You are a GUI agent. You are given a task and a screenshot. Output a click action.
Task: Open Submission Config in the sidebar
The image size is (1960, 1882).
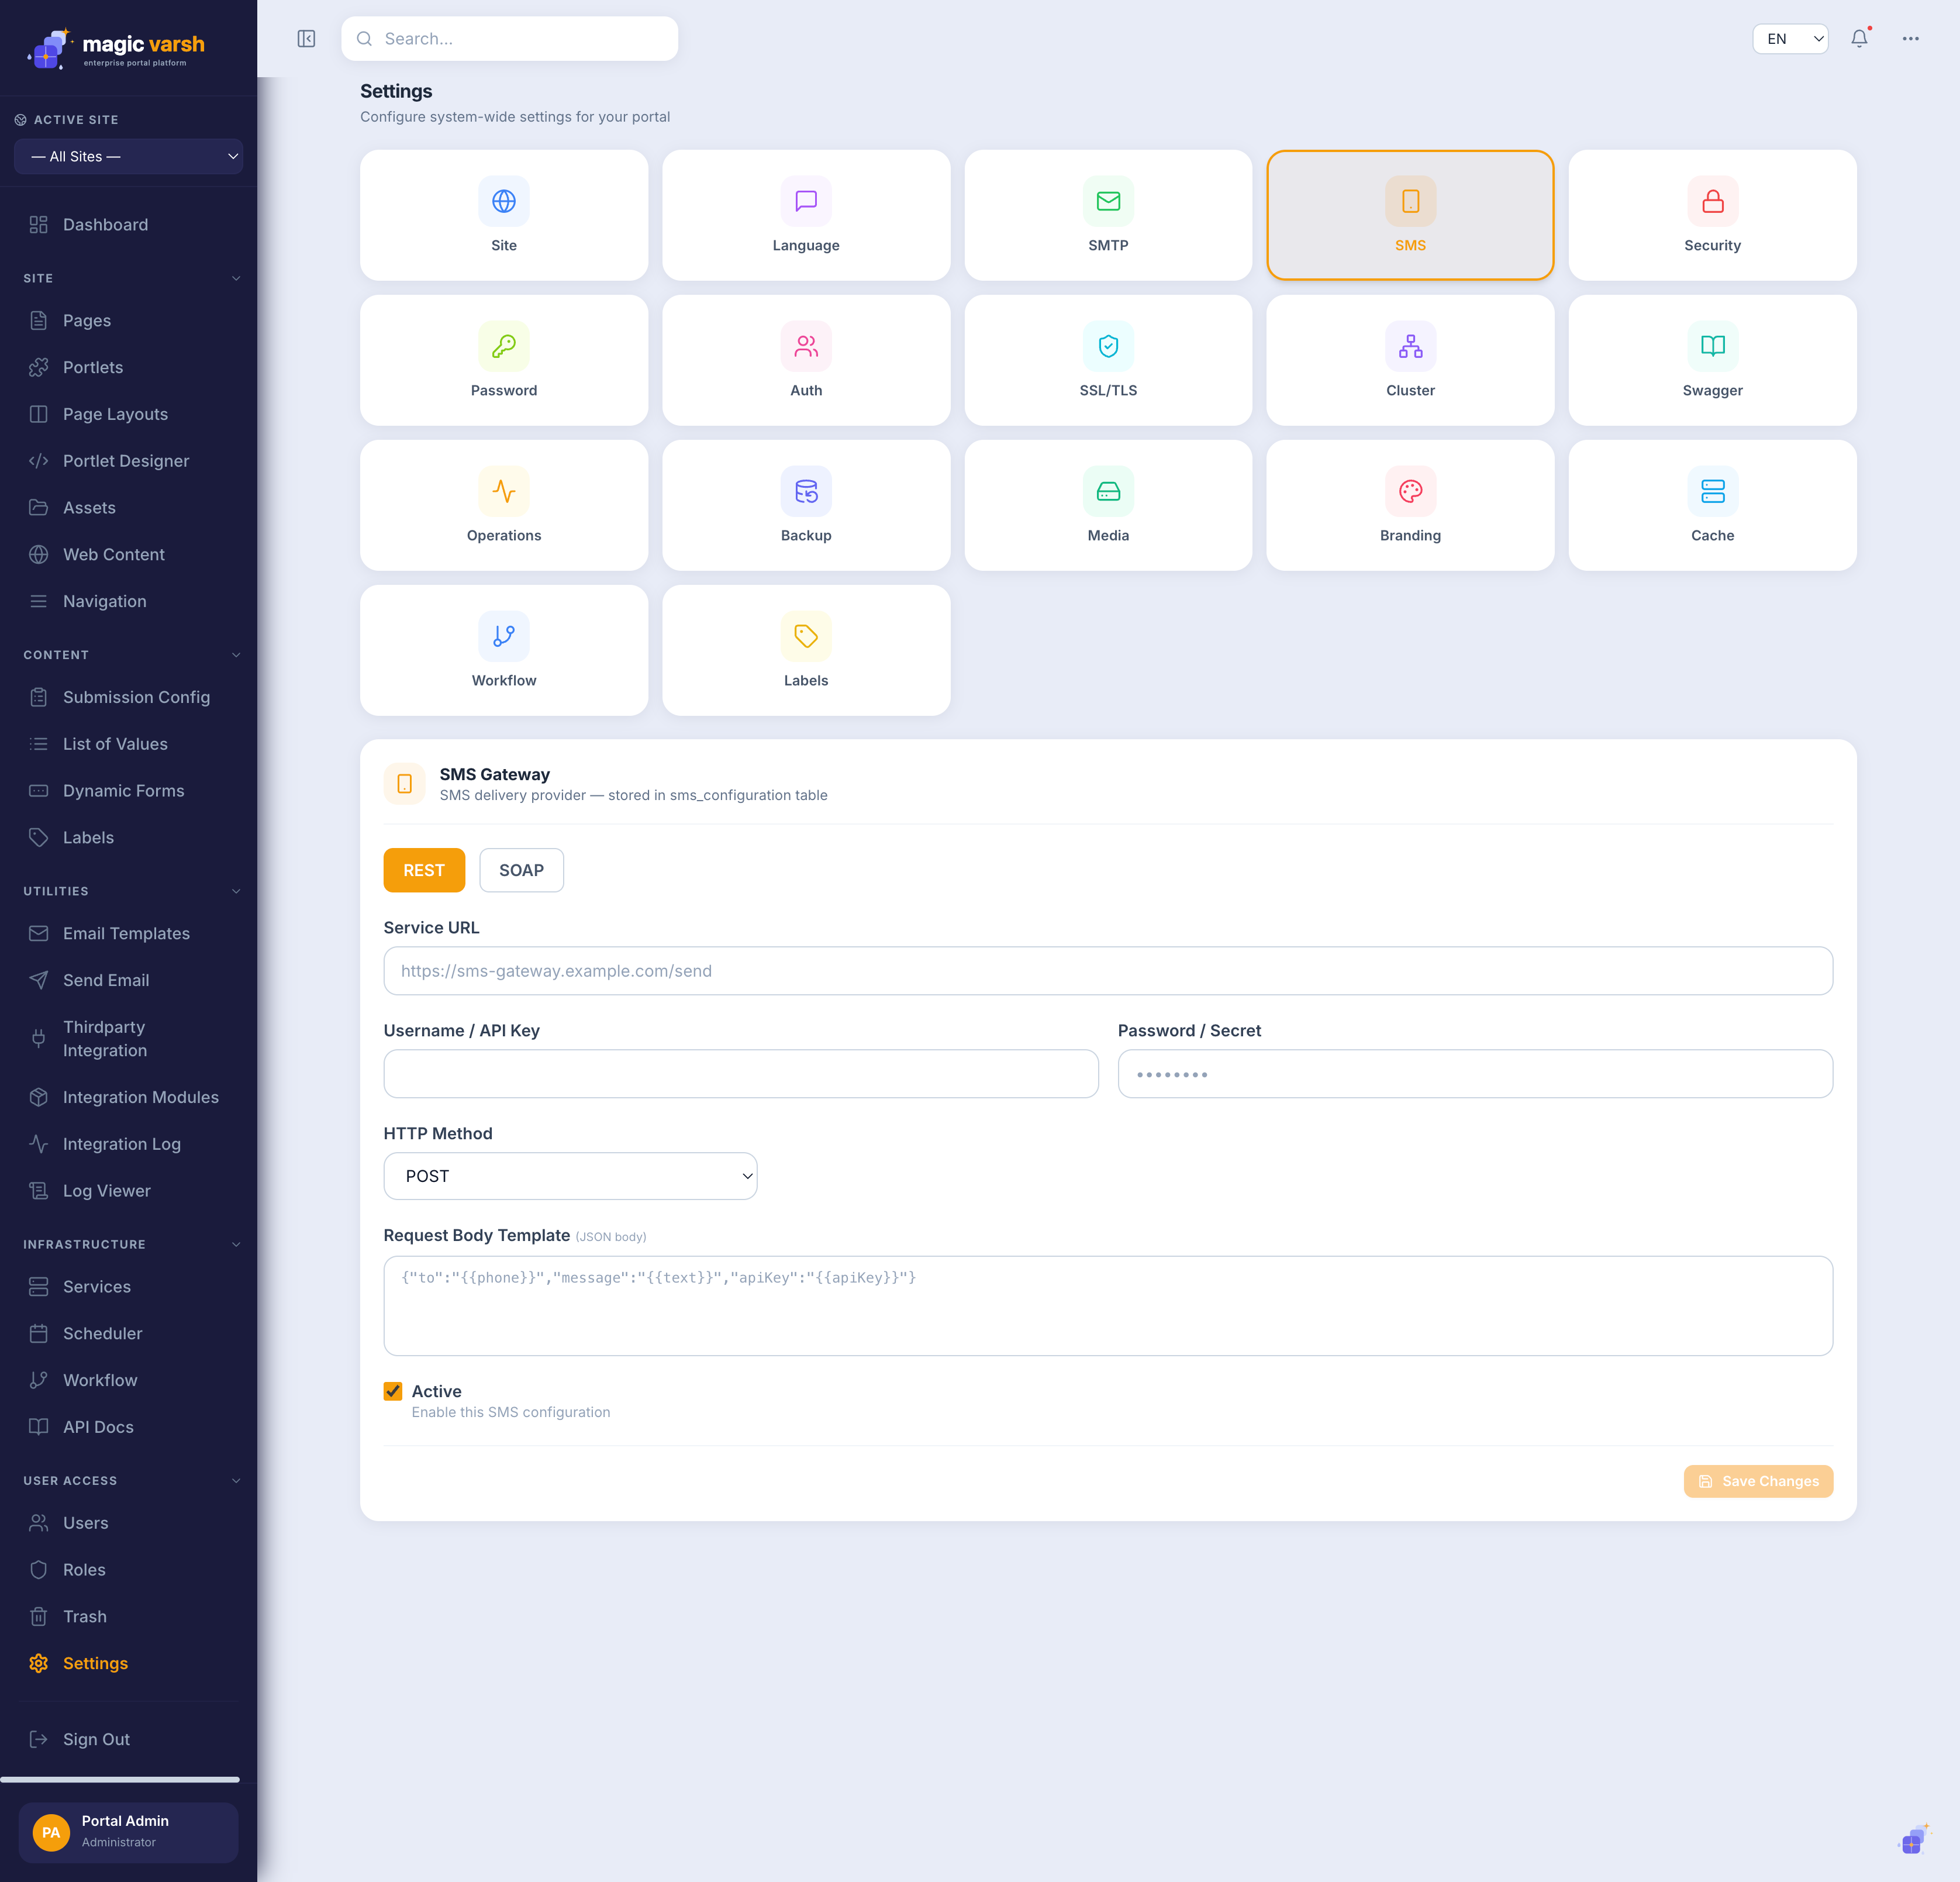[x=129, y=697]
